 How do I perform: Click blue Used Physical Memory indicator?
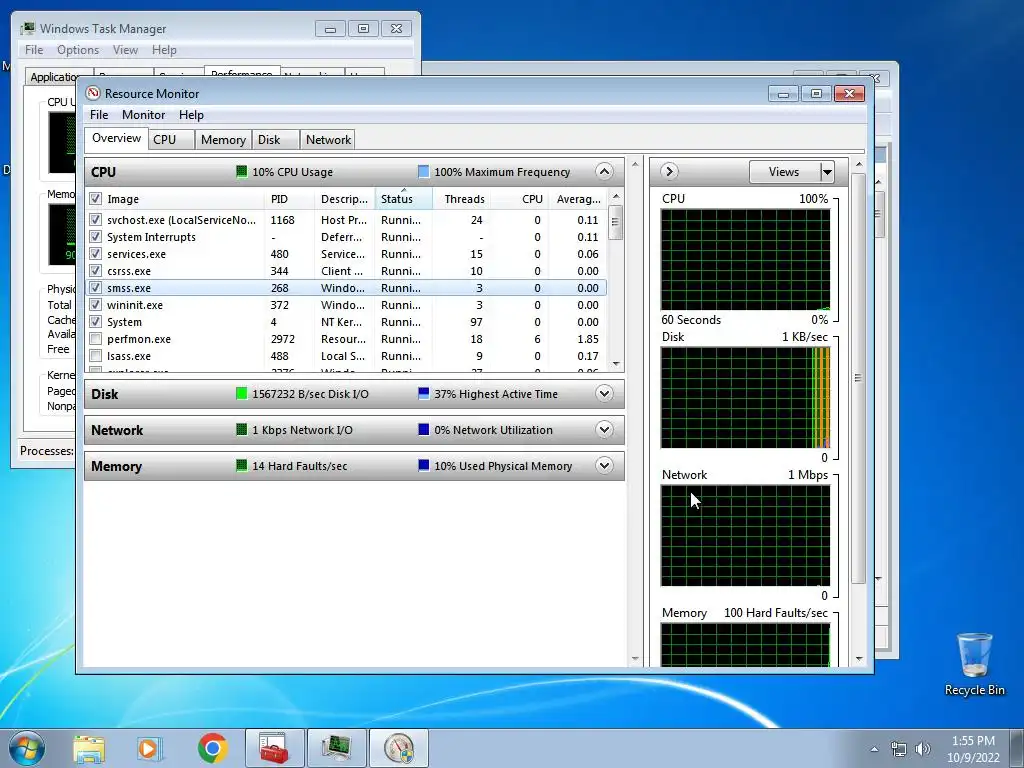[424, 466]
